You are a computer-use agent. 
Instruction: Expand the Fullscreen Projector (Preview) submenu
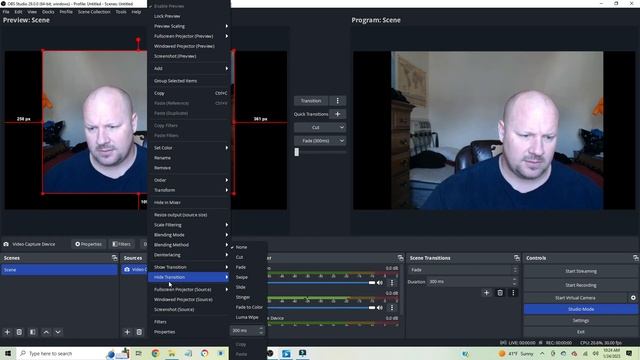(189, 36)
